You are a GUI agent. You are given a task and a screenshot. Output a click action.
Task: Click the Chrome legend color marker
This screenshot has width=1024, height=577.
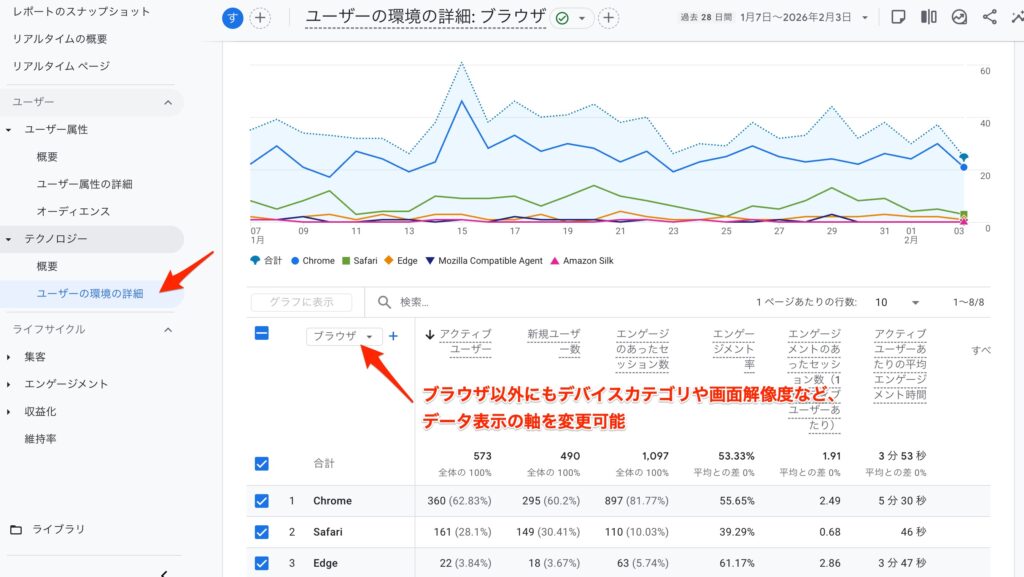(x=295, y=261)
